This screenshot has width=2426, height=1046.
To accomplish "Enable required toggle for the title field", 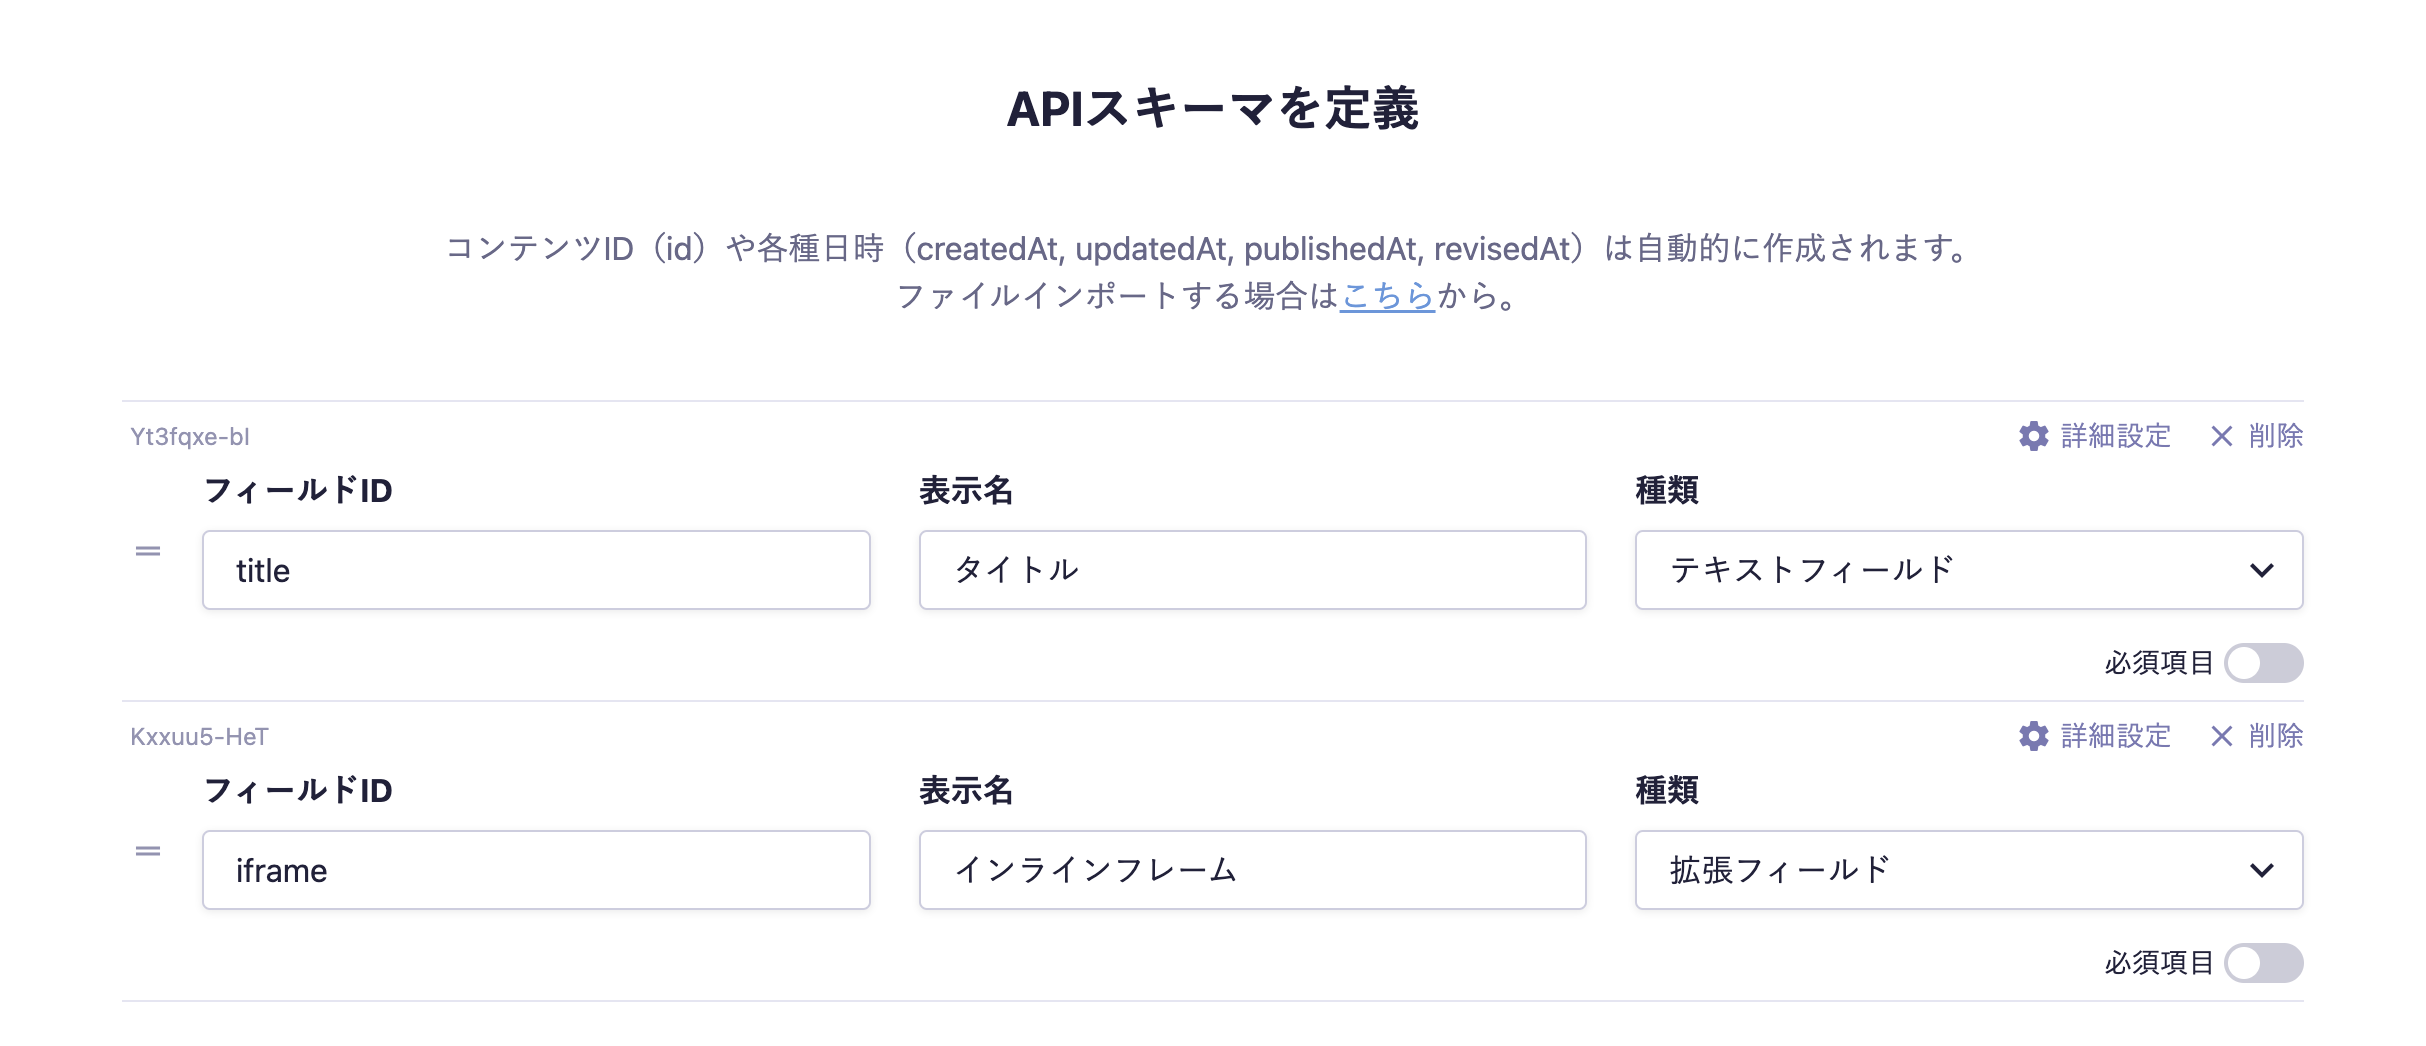I will point(2263,663).
